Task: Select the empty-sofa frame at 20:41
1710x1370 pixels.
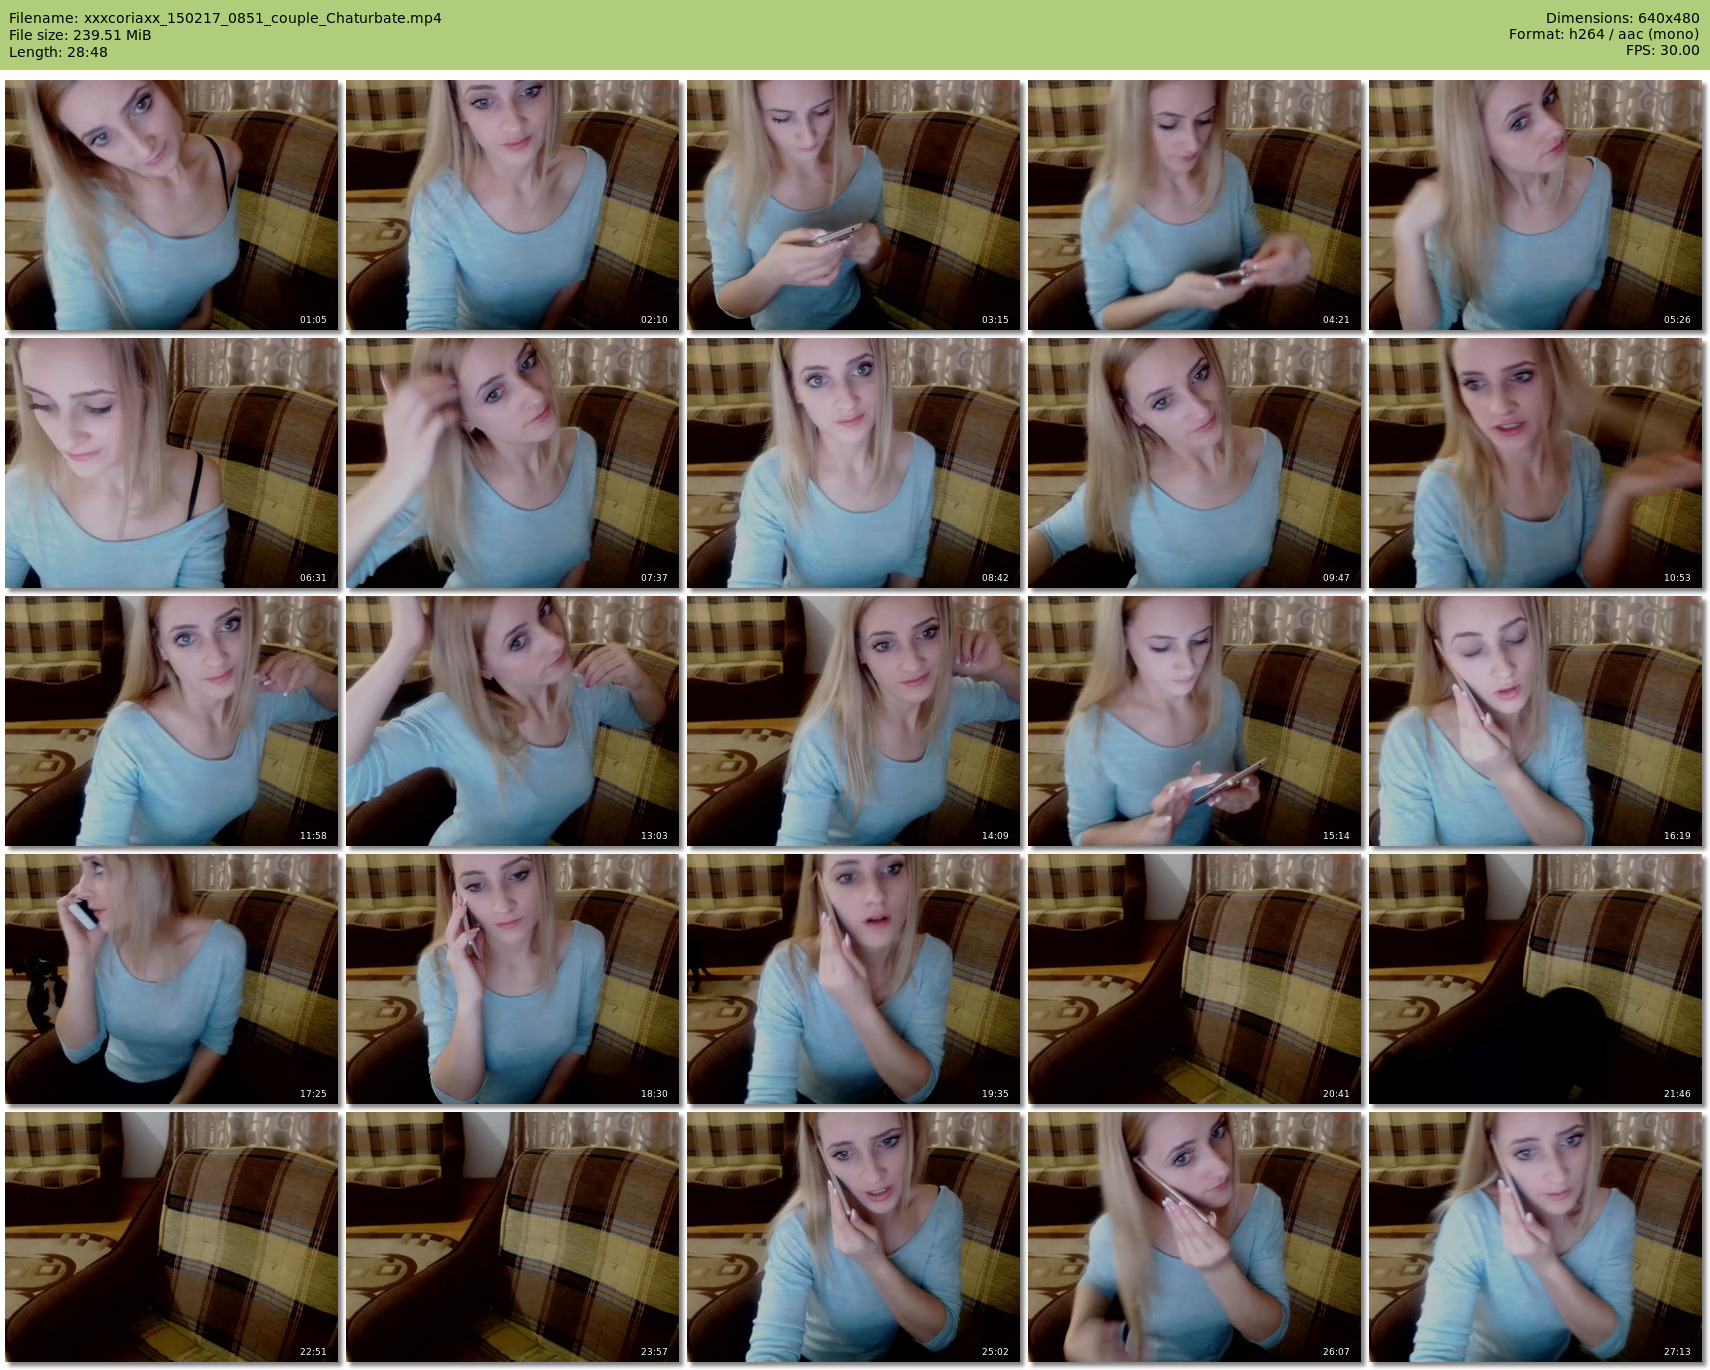Action: pos(1194,979)
